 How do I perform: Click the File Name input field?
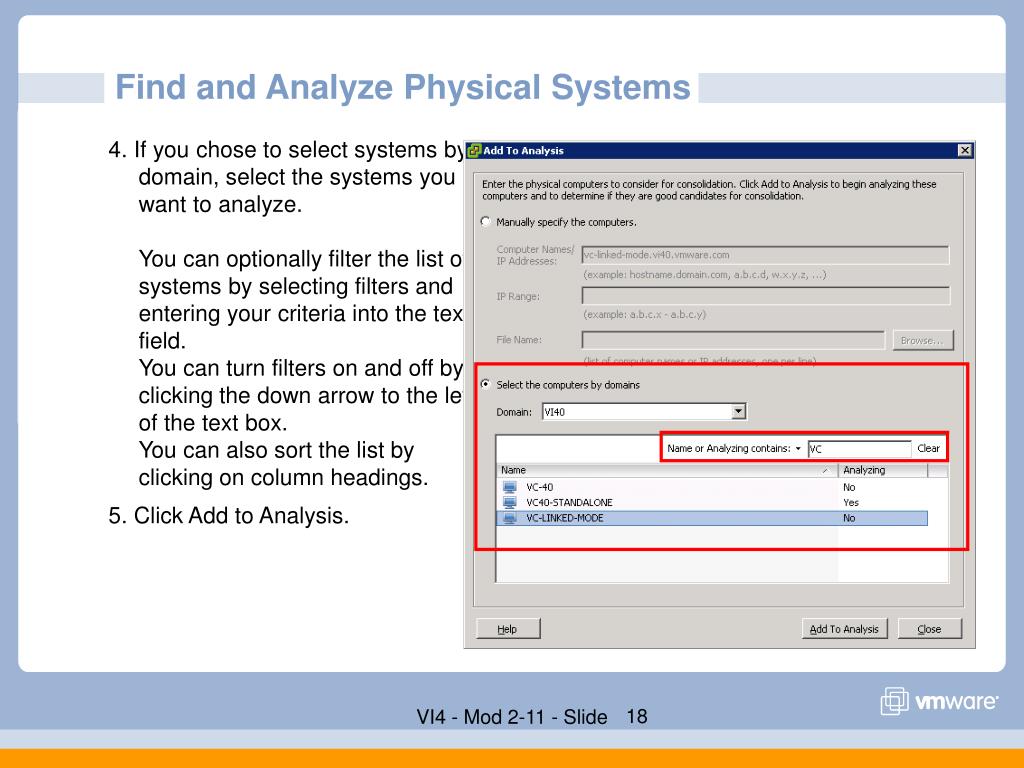tap(733, 340)
